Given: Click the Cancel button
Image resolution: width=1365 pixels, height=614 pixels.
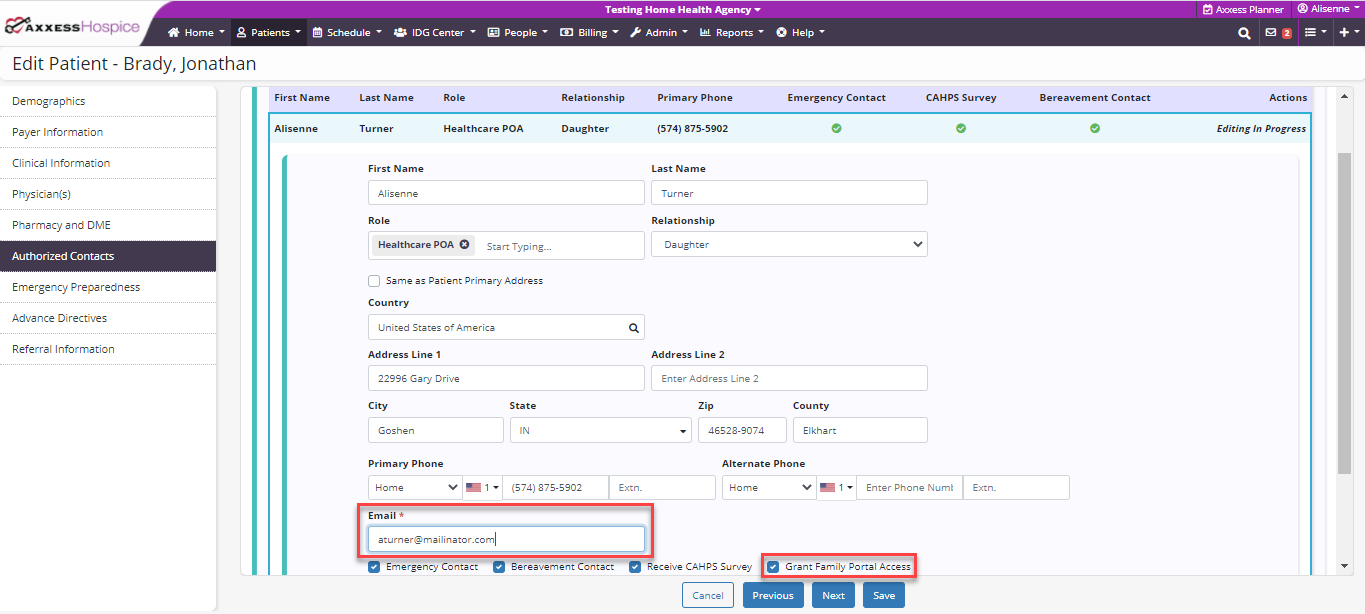Looking at the screenshot, I should pyautogui.click(x=707, y=596).
